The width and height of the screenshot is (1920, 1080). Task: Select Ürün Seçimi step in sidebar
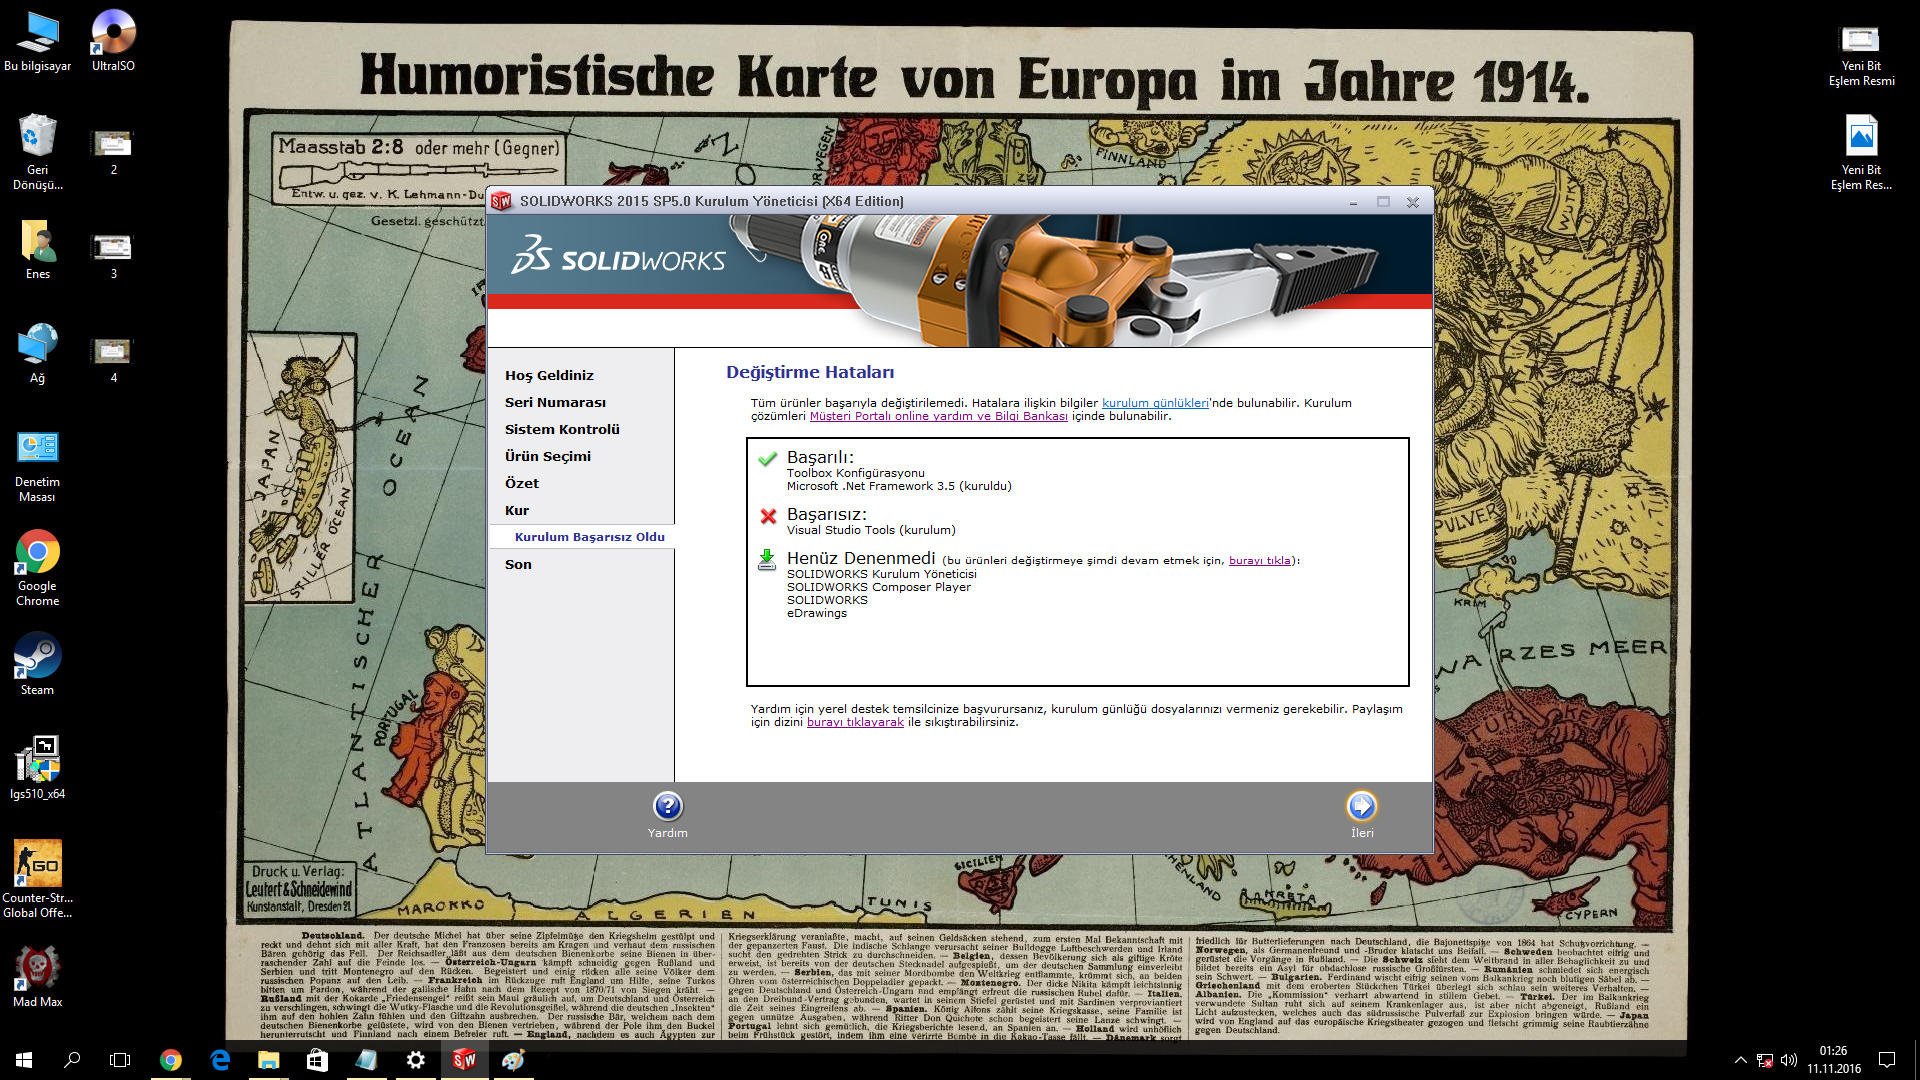tap(547, 456)
